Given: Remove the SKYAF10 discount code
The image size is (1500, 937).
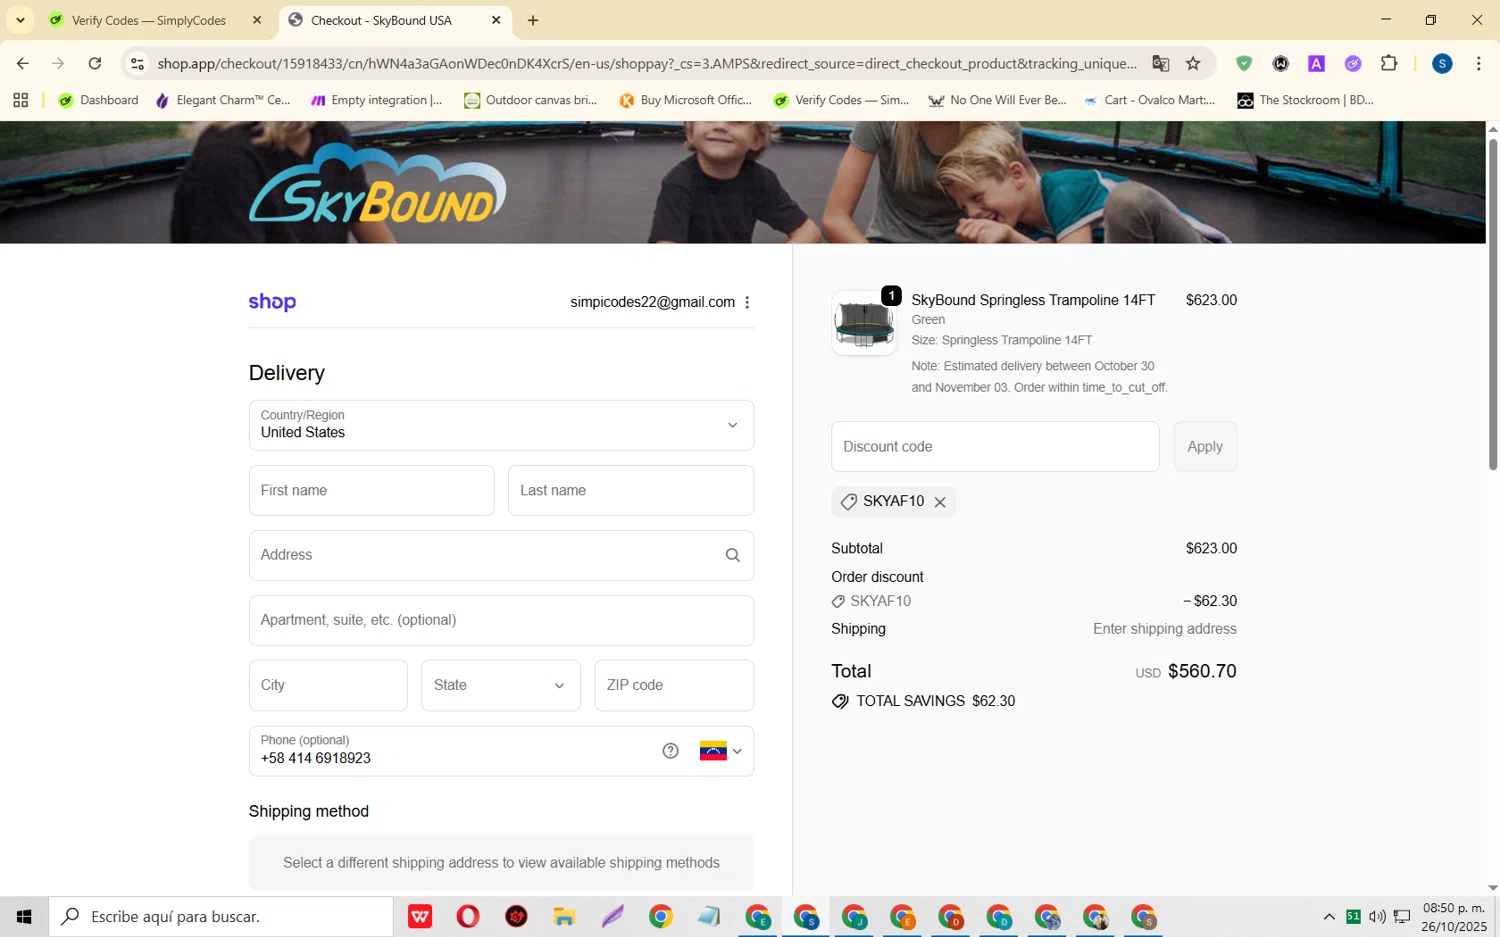Looking at the screenshot, I should tap(940, 502).
